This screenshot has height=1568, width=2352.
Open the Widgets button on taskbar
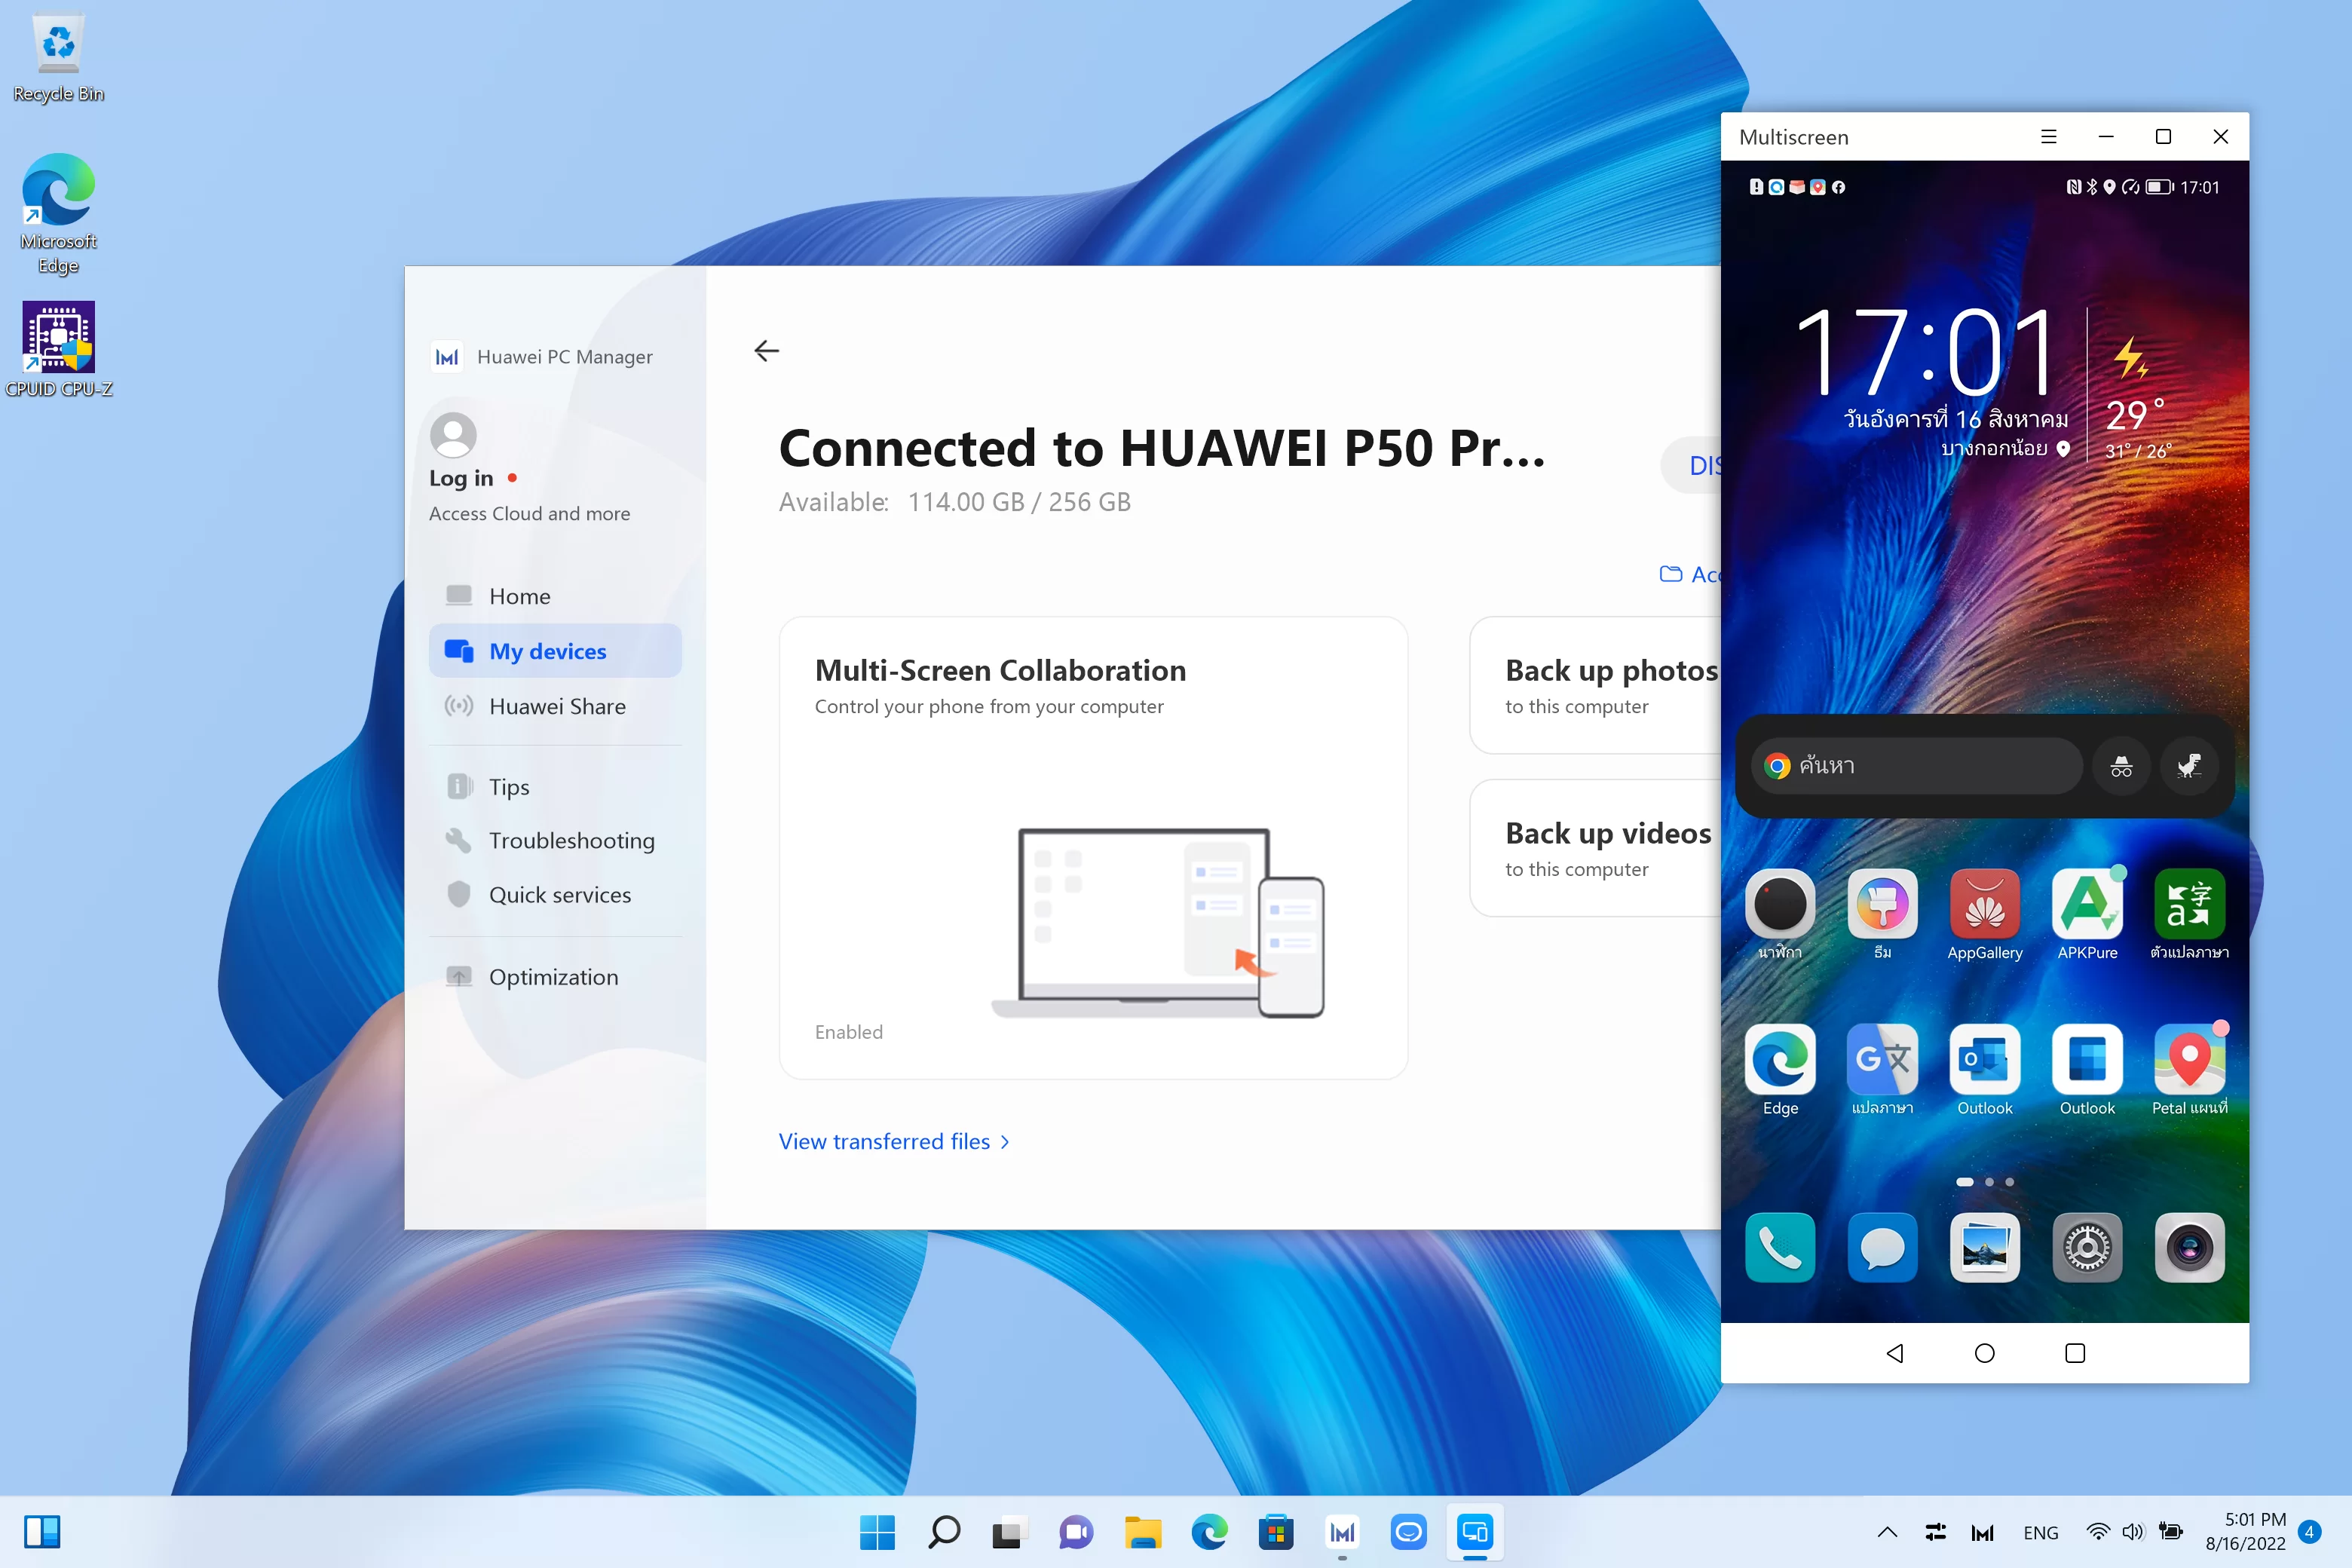pyautogui.click(x=42, y=1532)
